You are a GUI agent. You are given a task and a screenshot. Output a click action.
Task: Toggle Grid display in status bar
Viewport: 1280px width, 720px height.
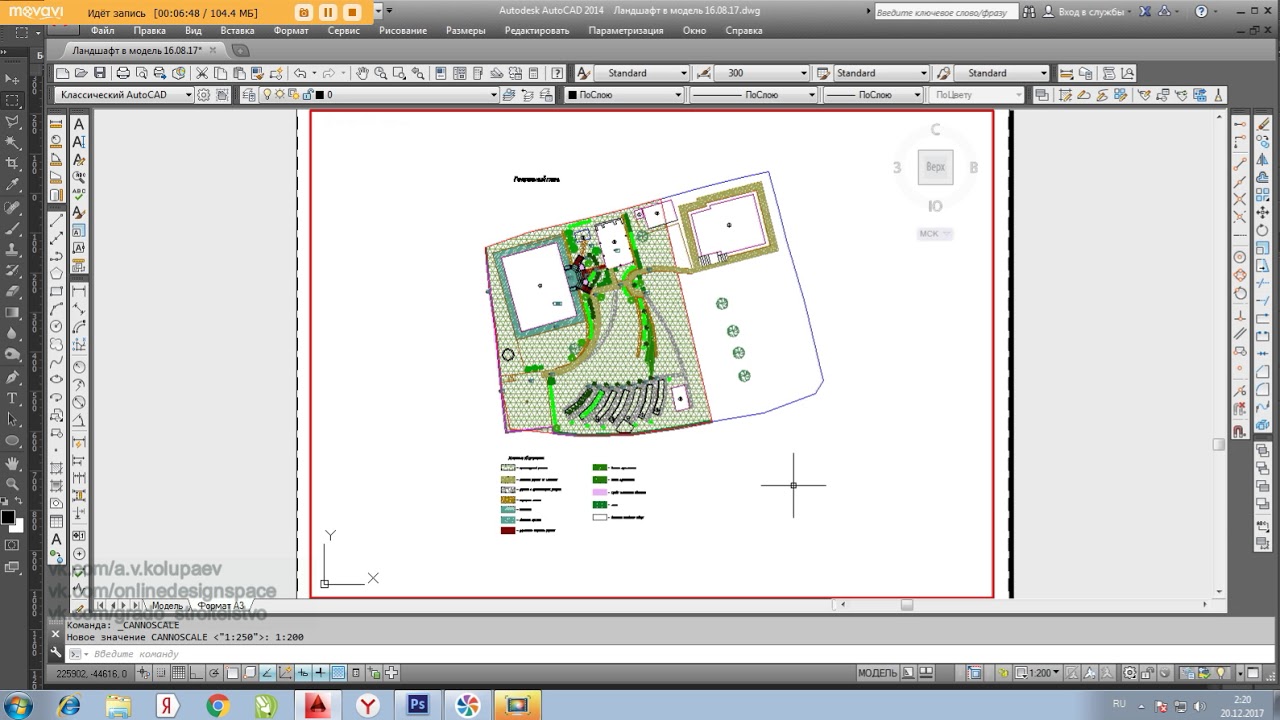178,673
